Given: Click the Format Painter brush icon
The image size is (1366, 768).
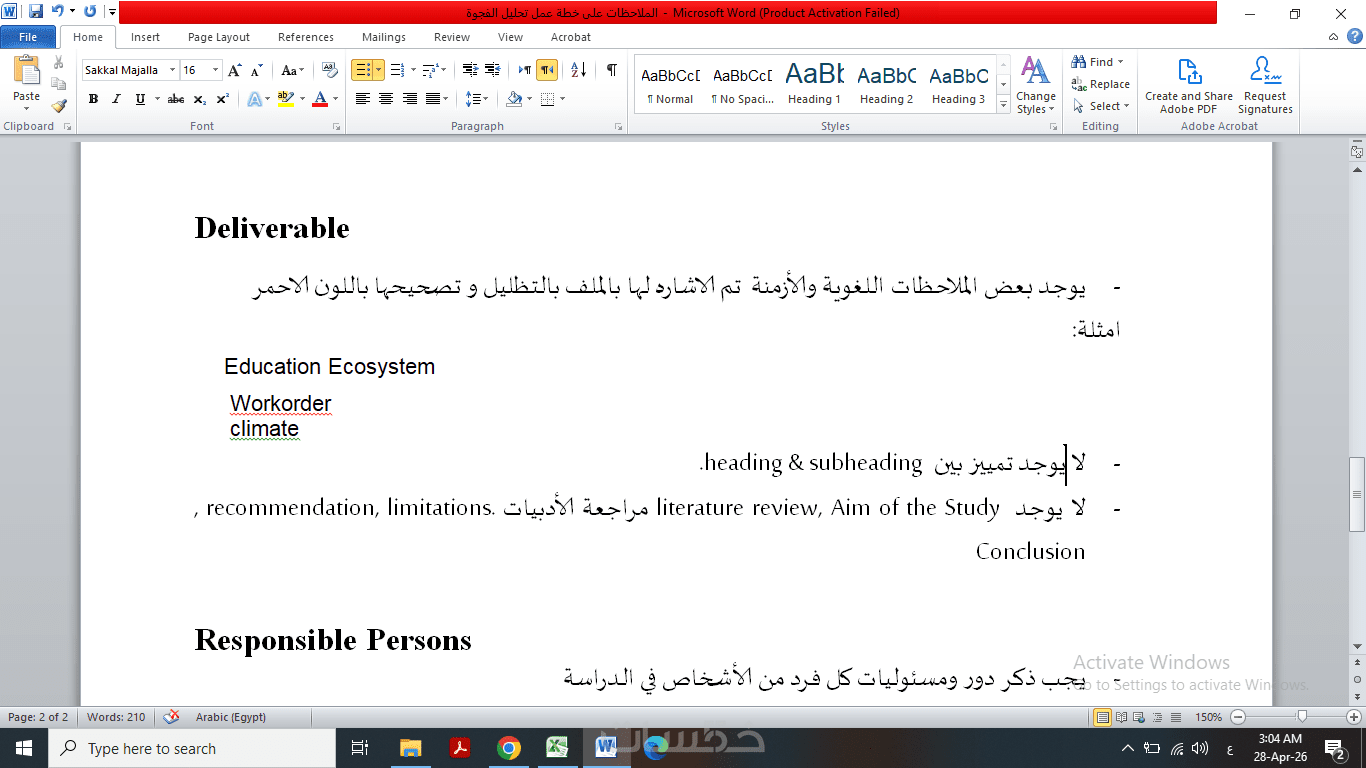Looking at the screenshot, I should (x=59, y=105).
